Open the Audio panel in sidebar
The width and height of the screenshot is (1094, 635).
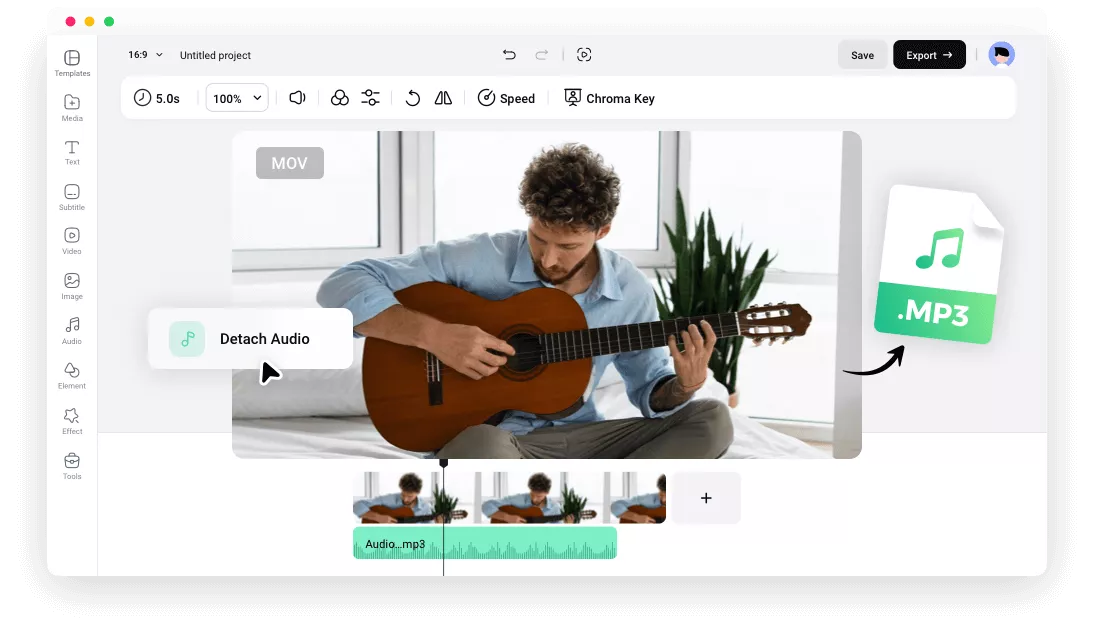[x=72, y=331]
